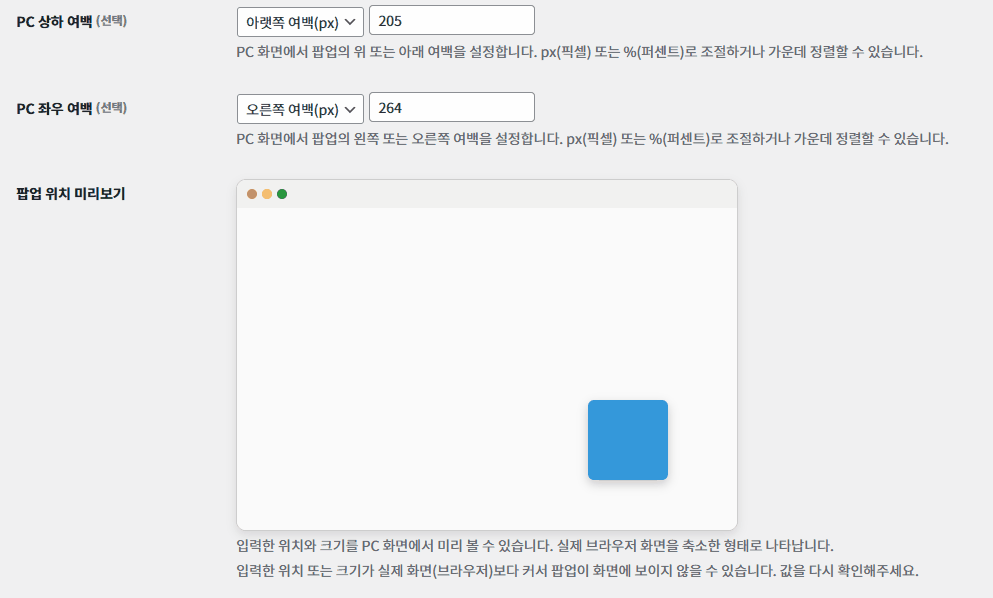The image size is (993, 598).
Task: Click the '팝업 위치 미리보기' label
Action: [71, 194]
